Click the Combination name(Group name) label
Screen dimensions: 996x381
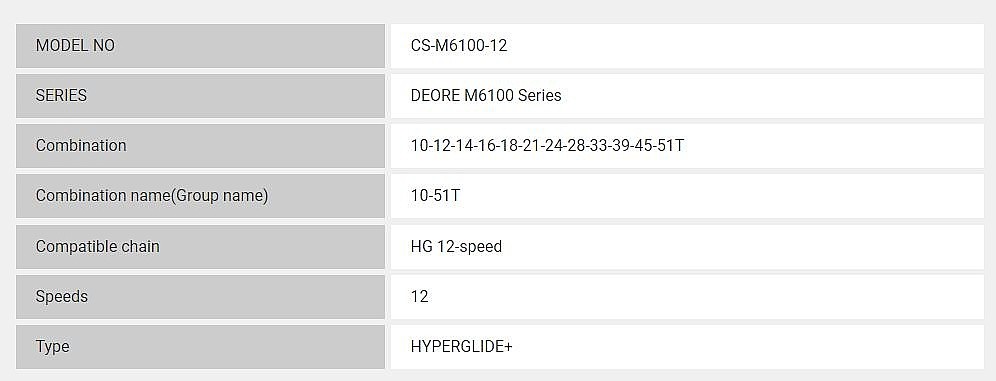point(152,196)
